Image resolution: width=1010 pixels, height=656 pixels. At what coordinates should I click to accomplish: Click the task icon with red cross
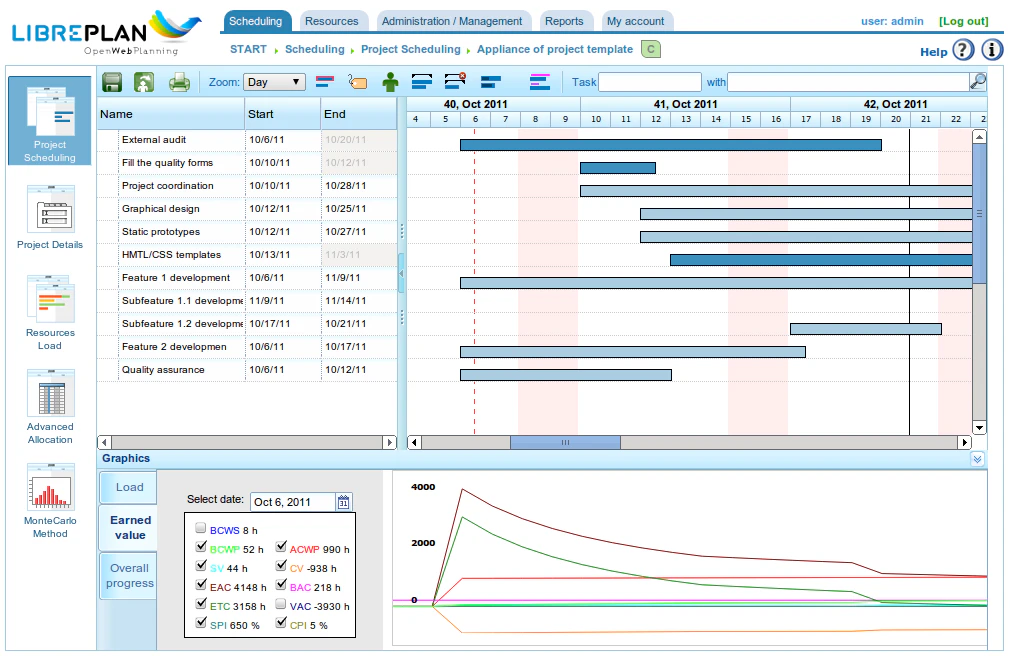455,81
